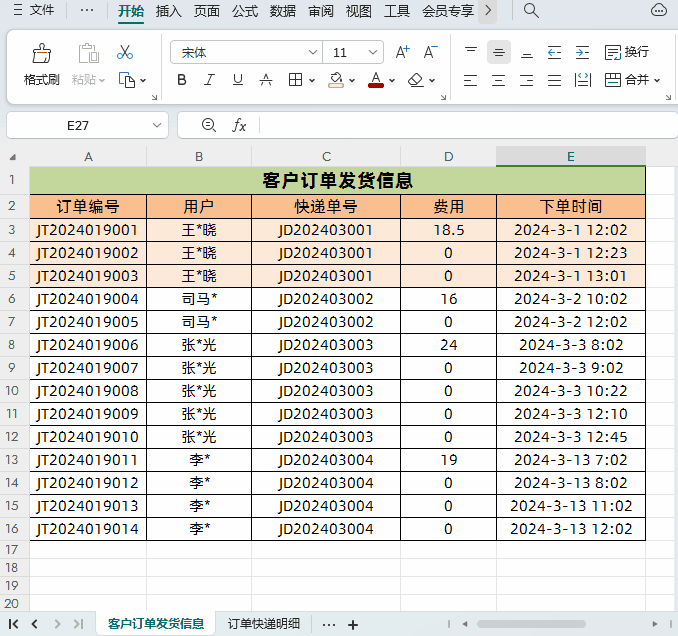Center text horizontally in cell
This screenshot has height=636, width=678.
click(x=499, y=80)
